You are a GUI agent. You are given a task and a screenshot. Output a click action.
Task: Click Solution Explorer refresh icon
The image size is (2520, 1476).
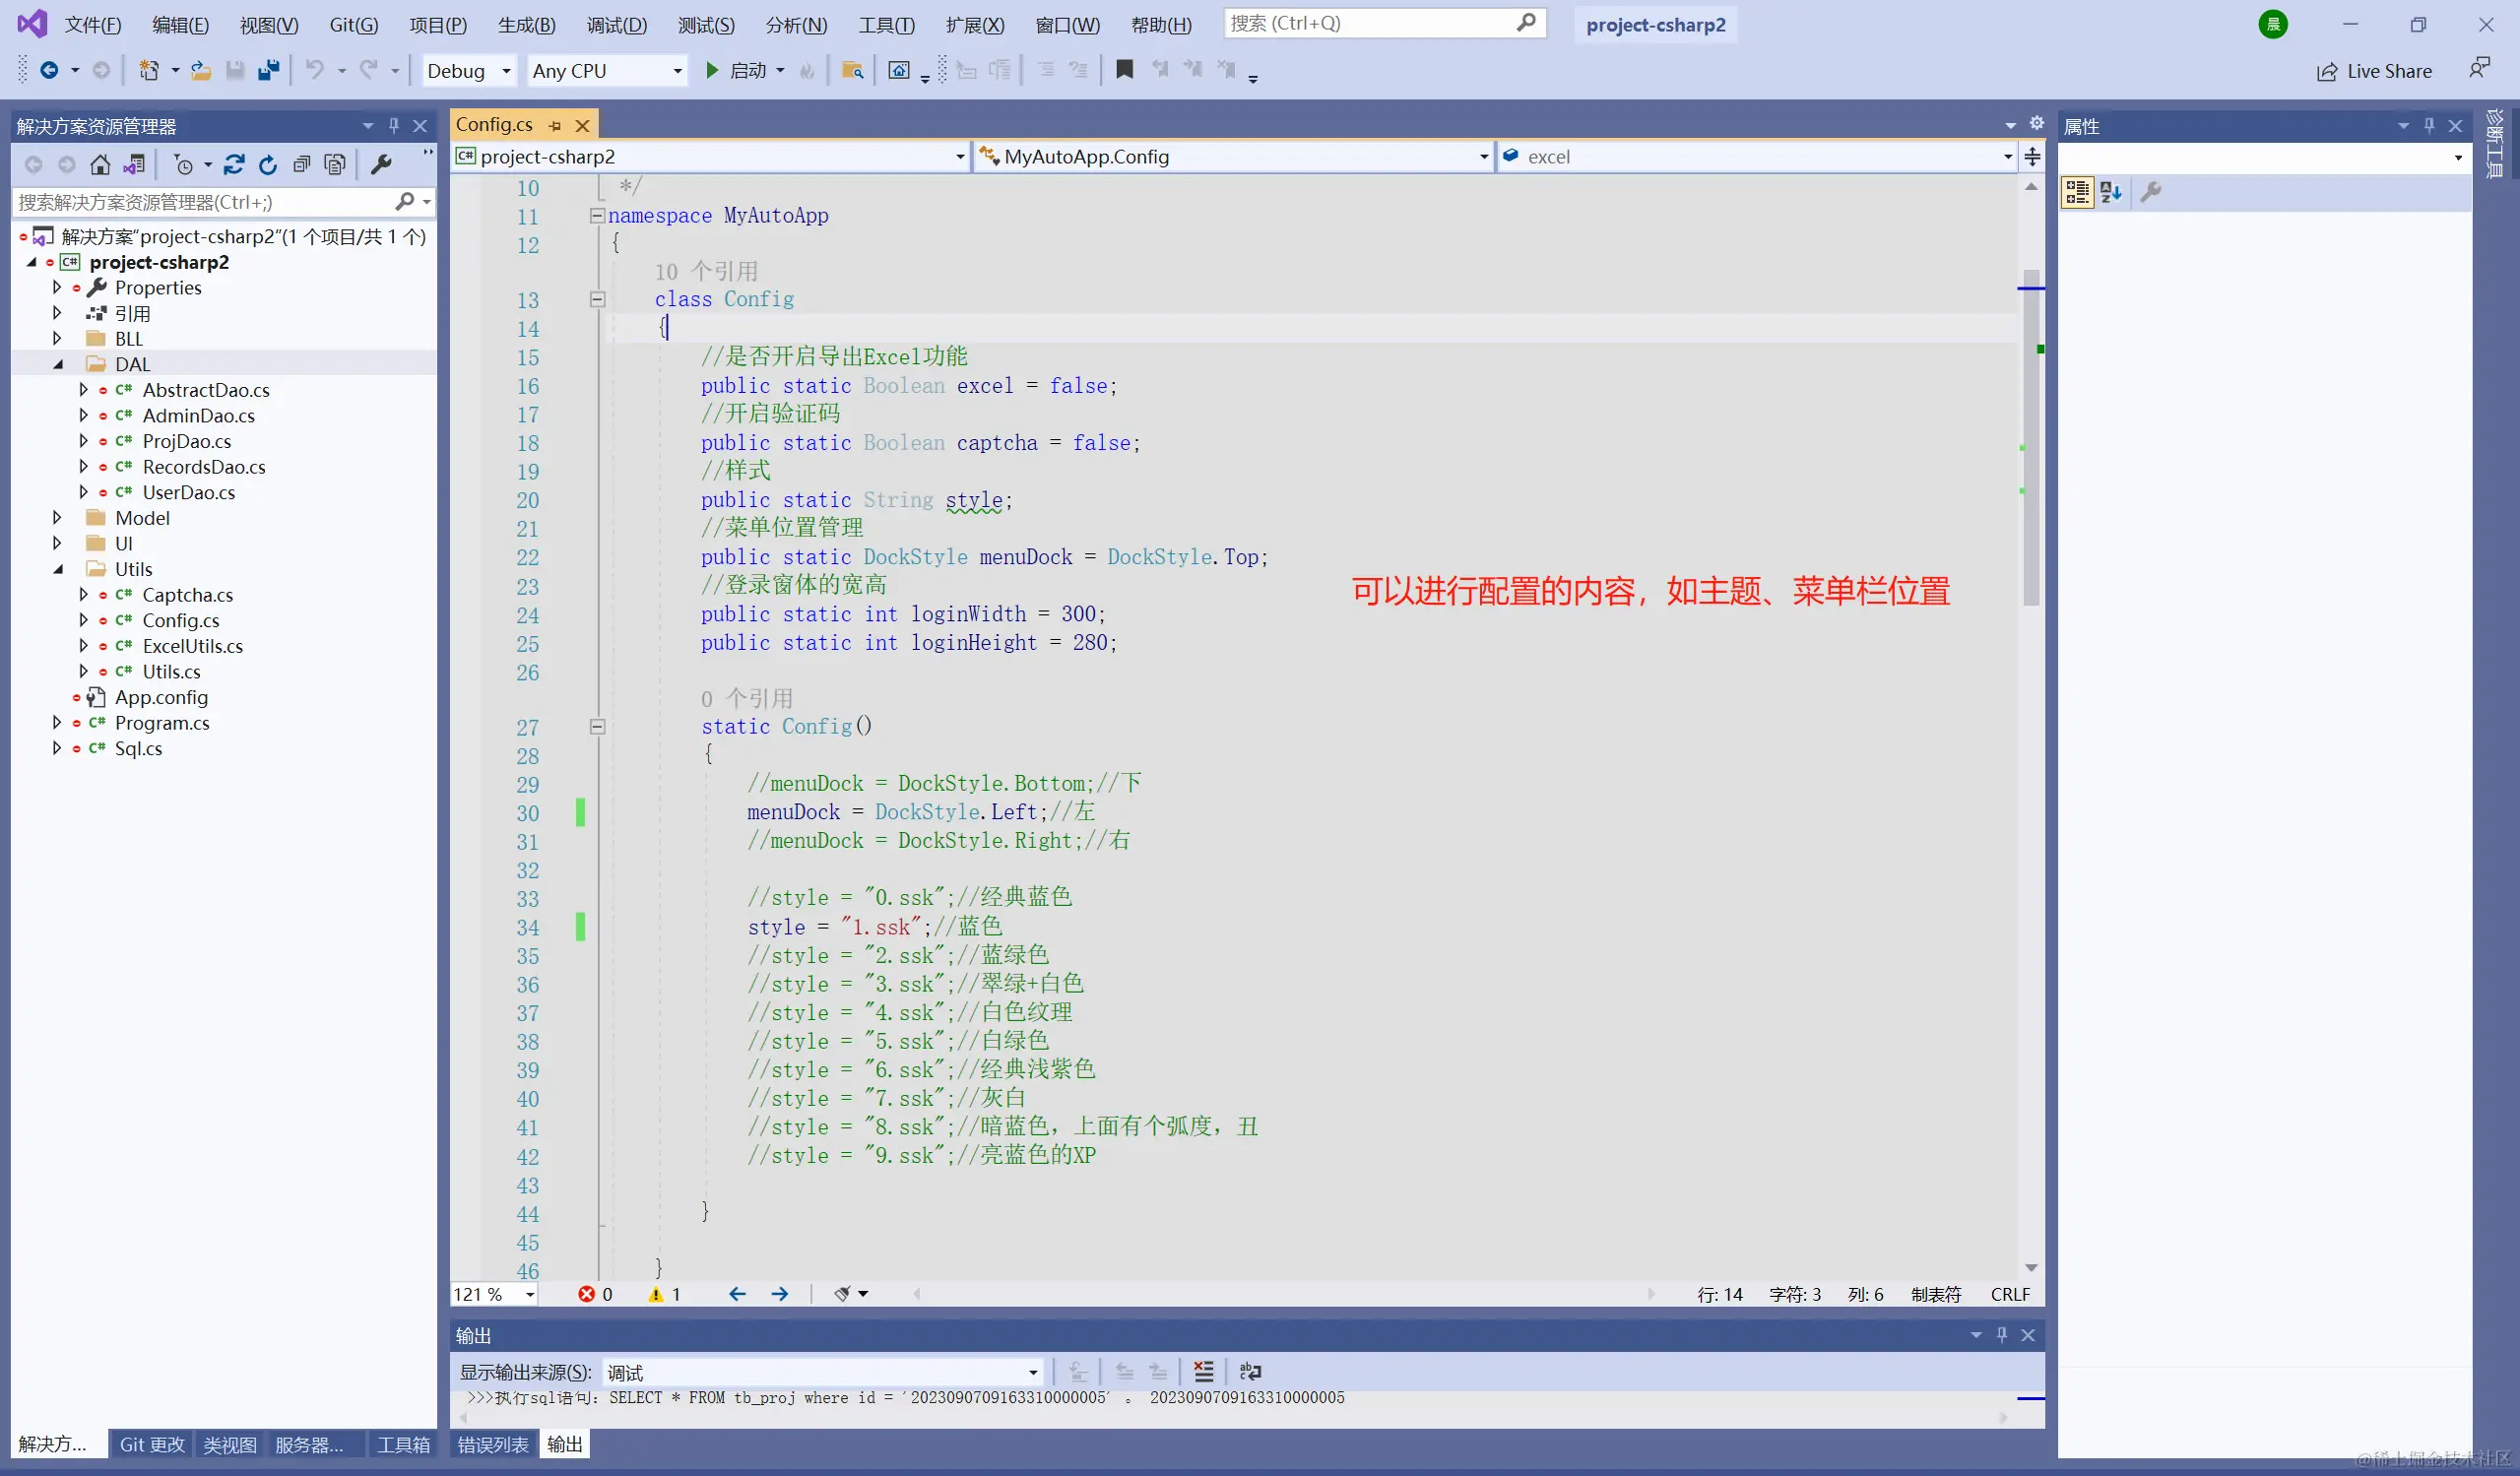click(x=267, y=165)
